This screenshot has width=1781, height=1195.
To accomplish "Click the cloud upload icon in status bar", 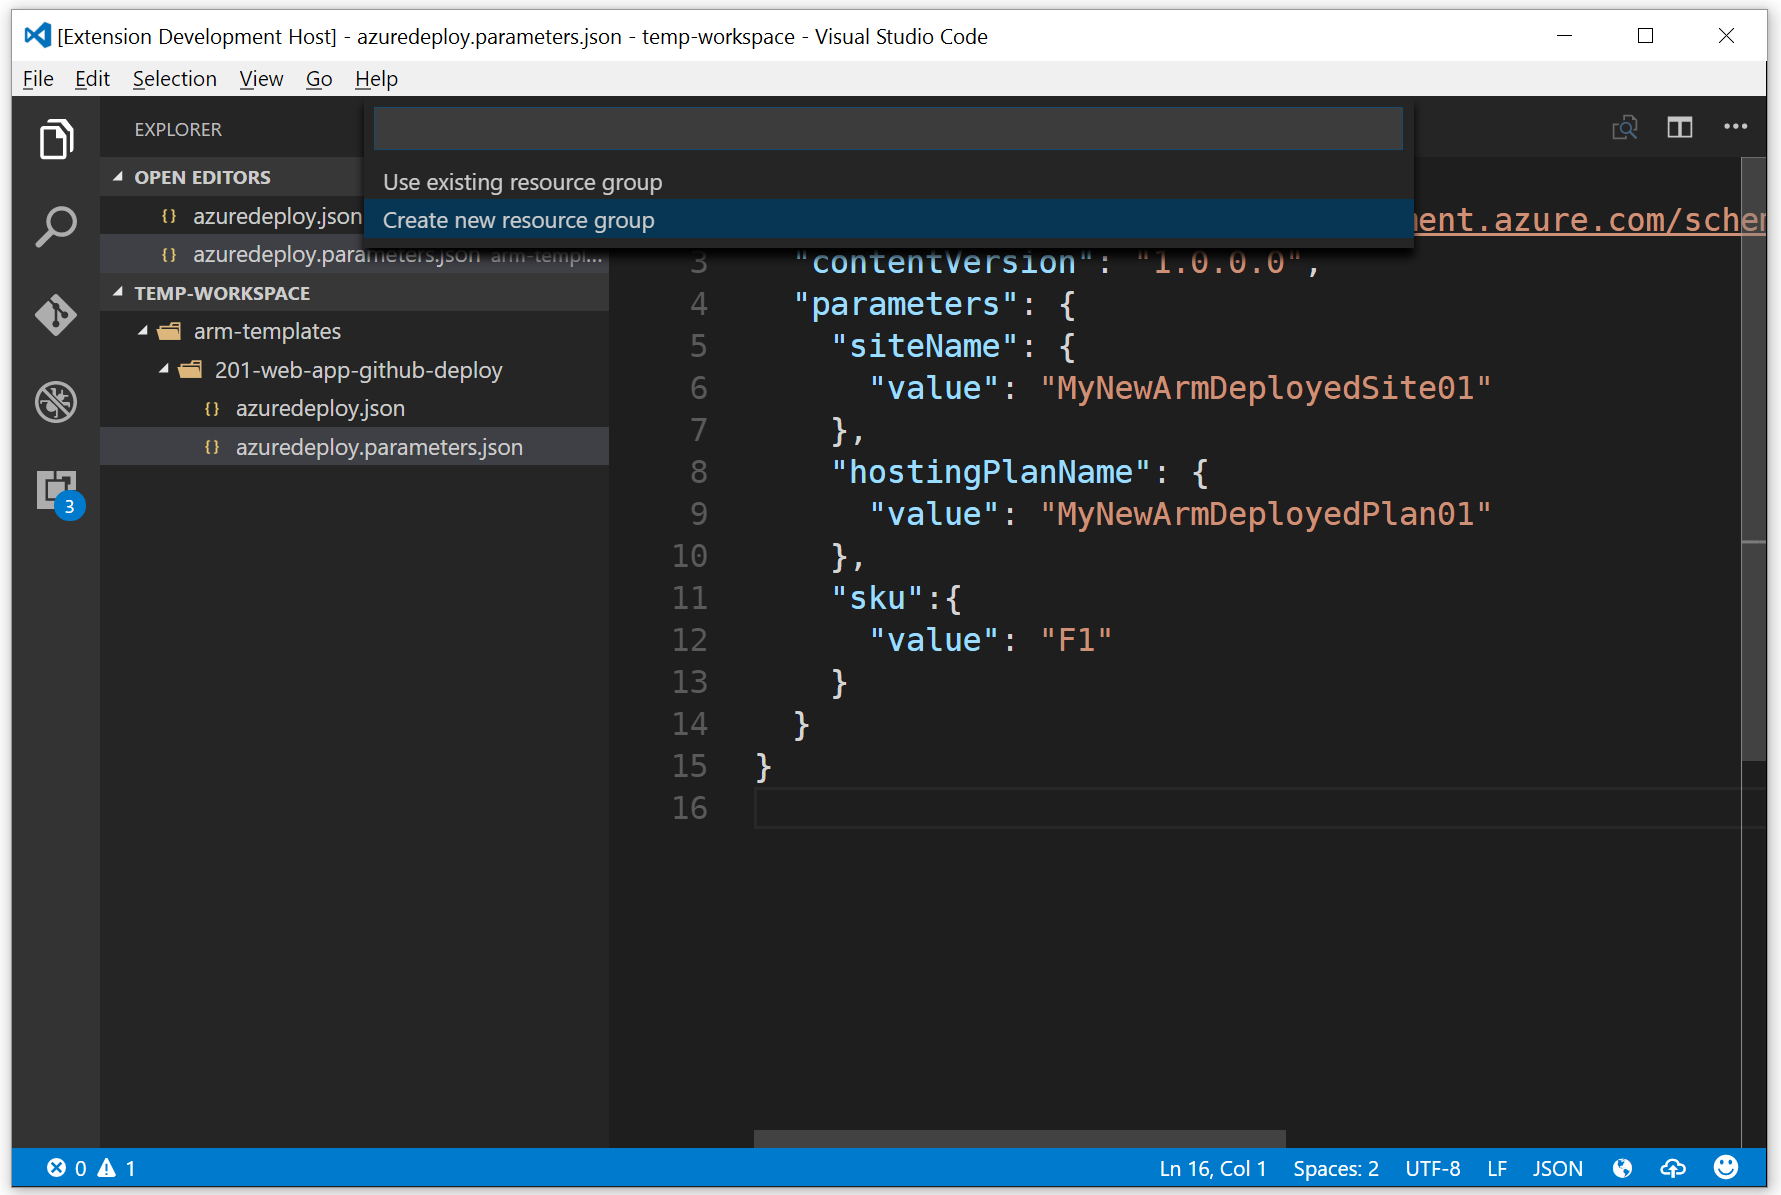I will tap(1673, 1168).
